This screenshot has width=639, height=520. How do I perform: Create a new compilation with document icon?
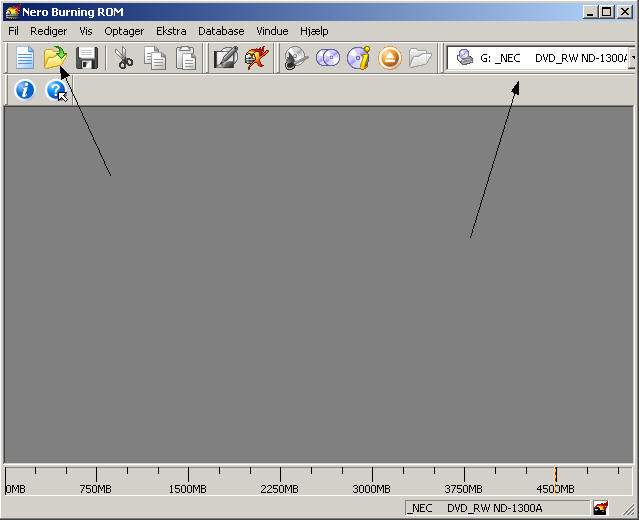[x=24, y=58]
